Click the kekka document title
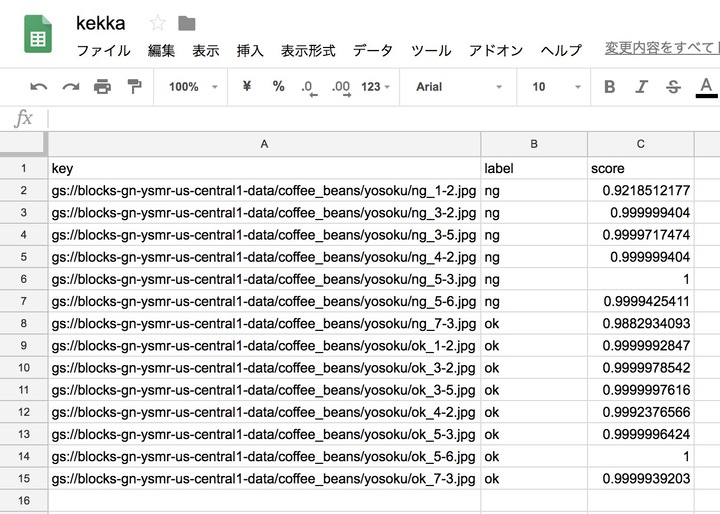This screenshot has width=720, height=514. (100, 23)
